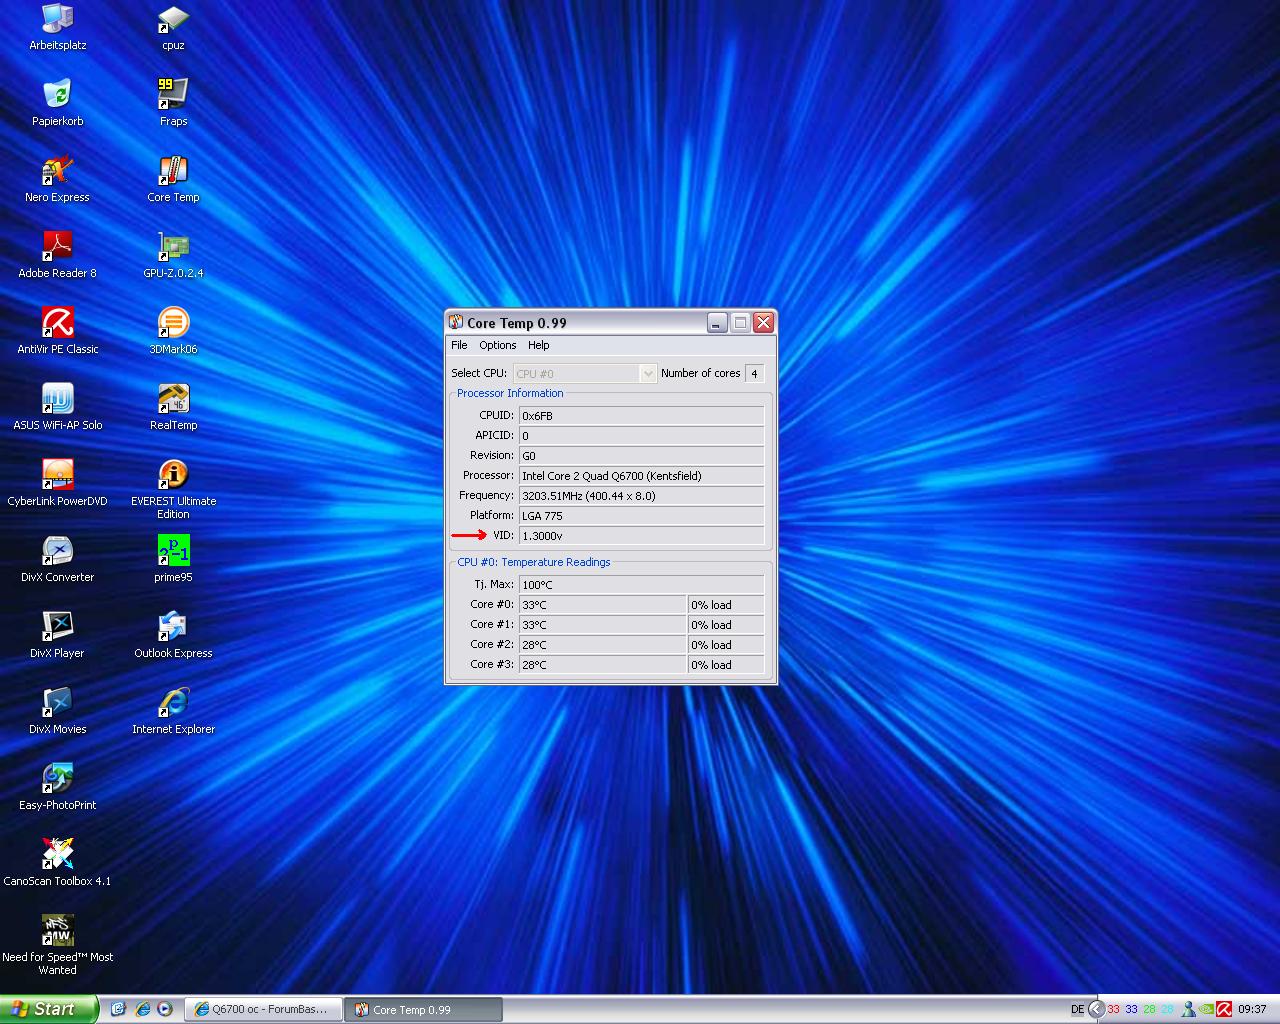
Task: Select the EVEREST Ultimate Edition icon
Action: [x=173, y=489]
